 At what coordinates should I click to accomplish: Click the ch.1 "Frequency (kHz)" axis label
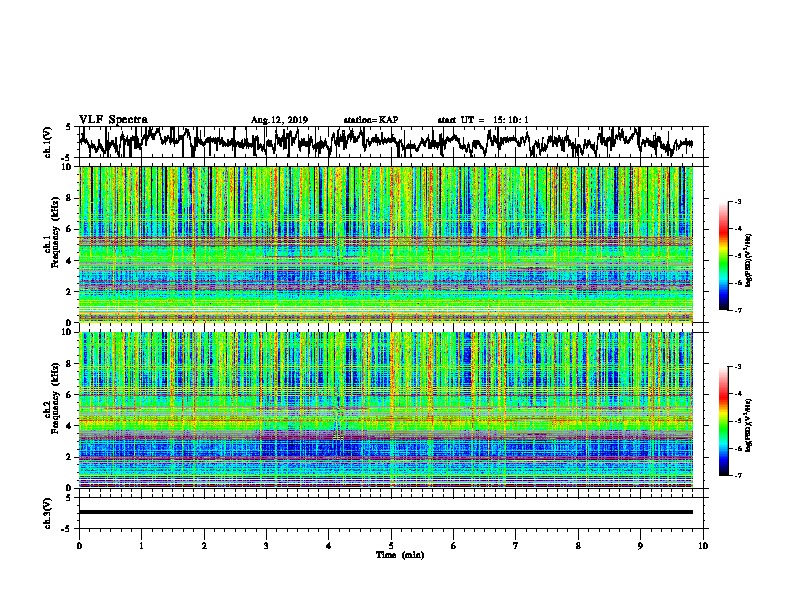(x=55, y=233)
